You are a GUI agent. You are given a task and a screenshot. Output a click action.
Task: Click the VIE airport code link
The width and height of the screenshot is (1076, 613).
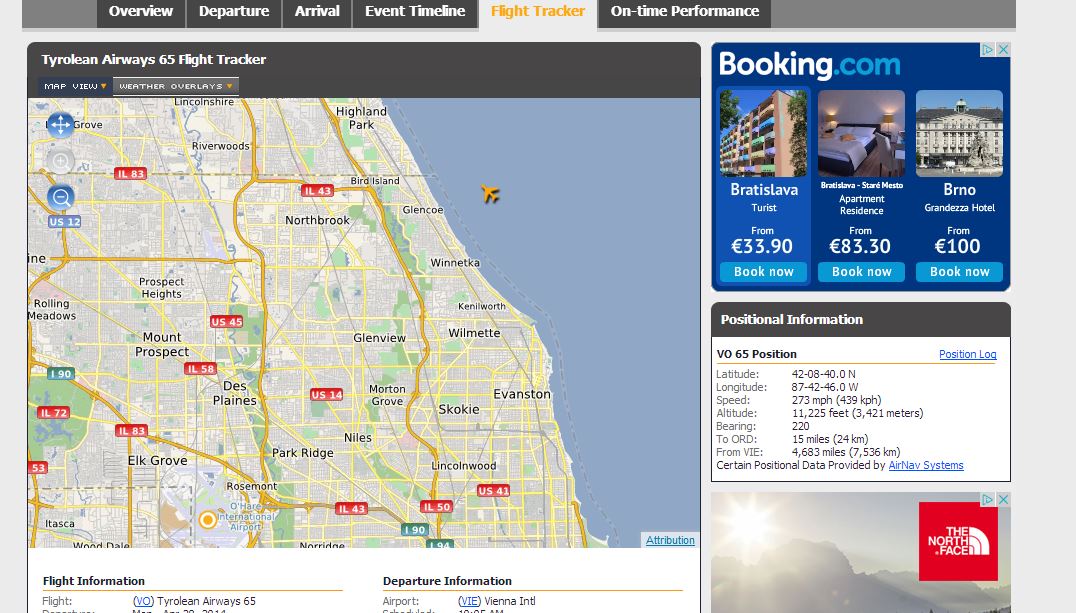[469, 601]
